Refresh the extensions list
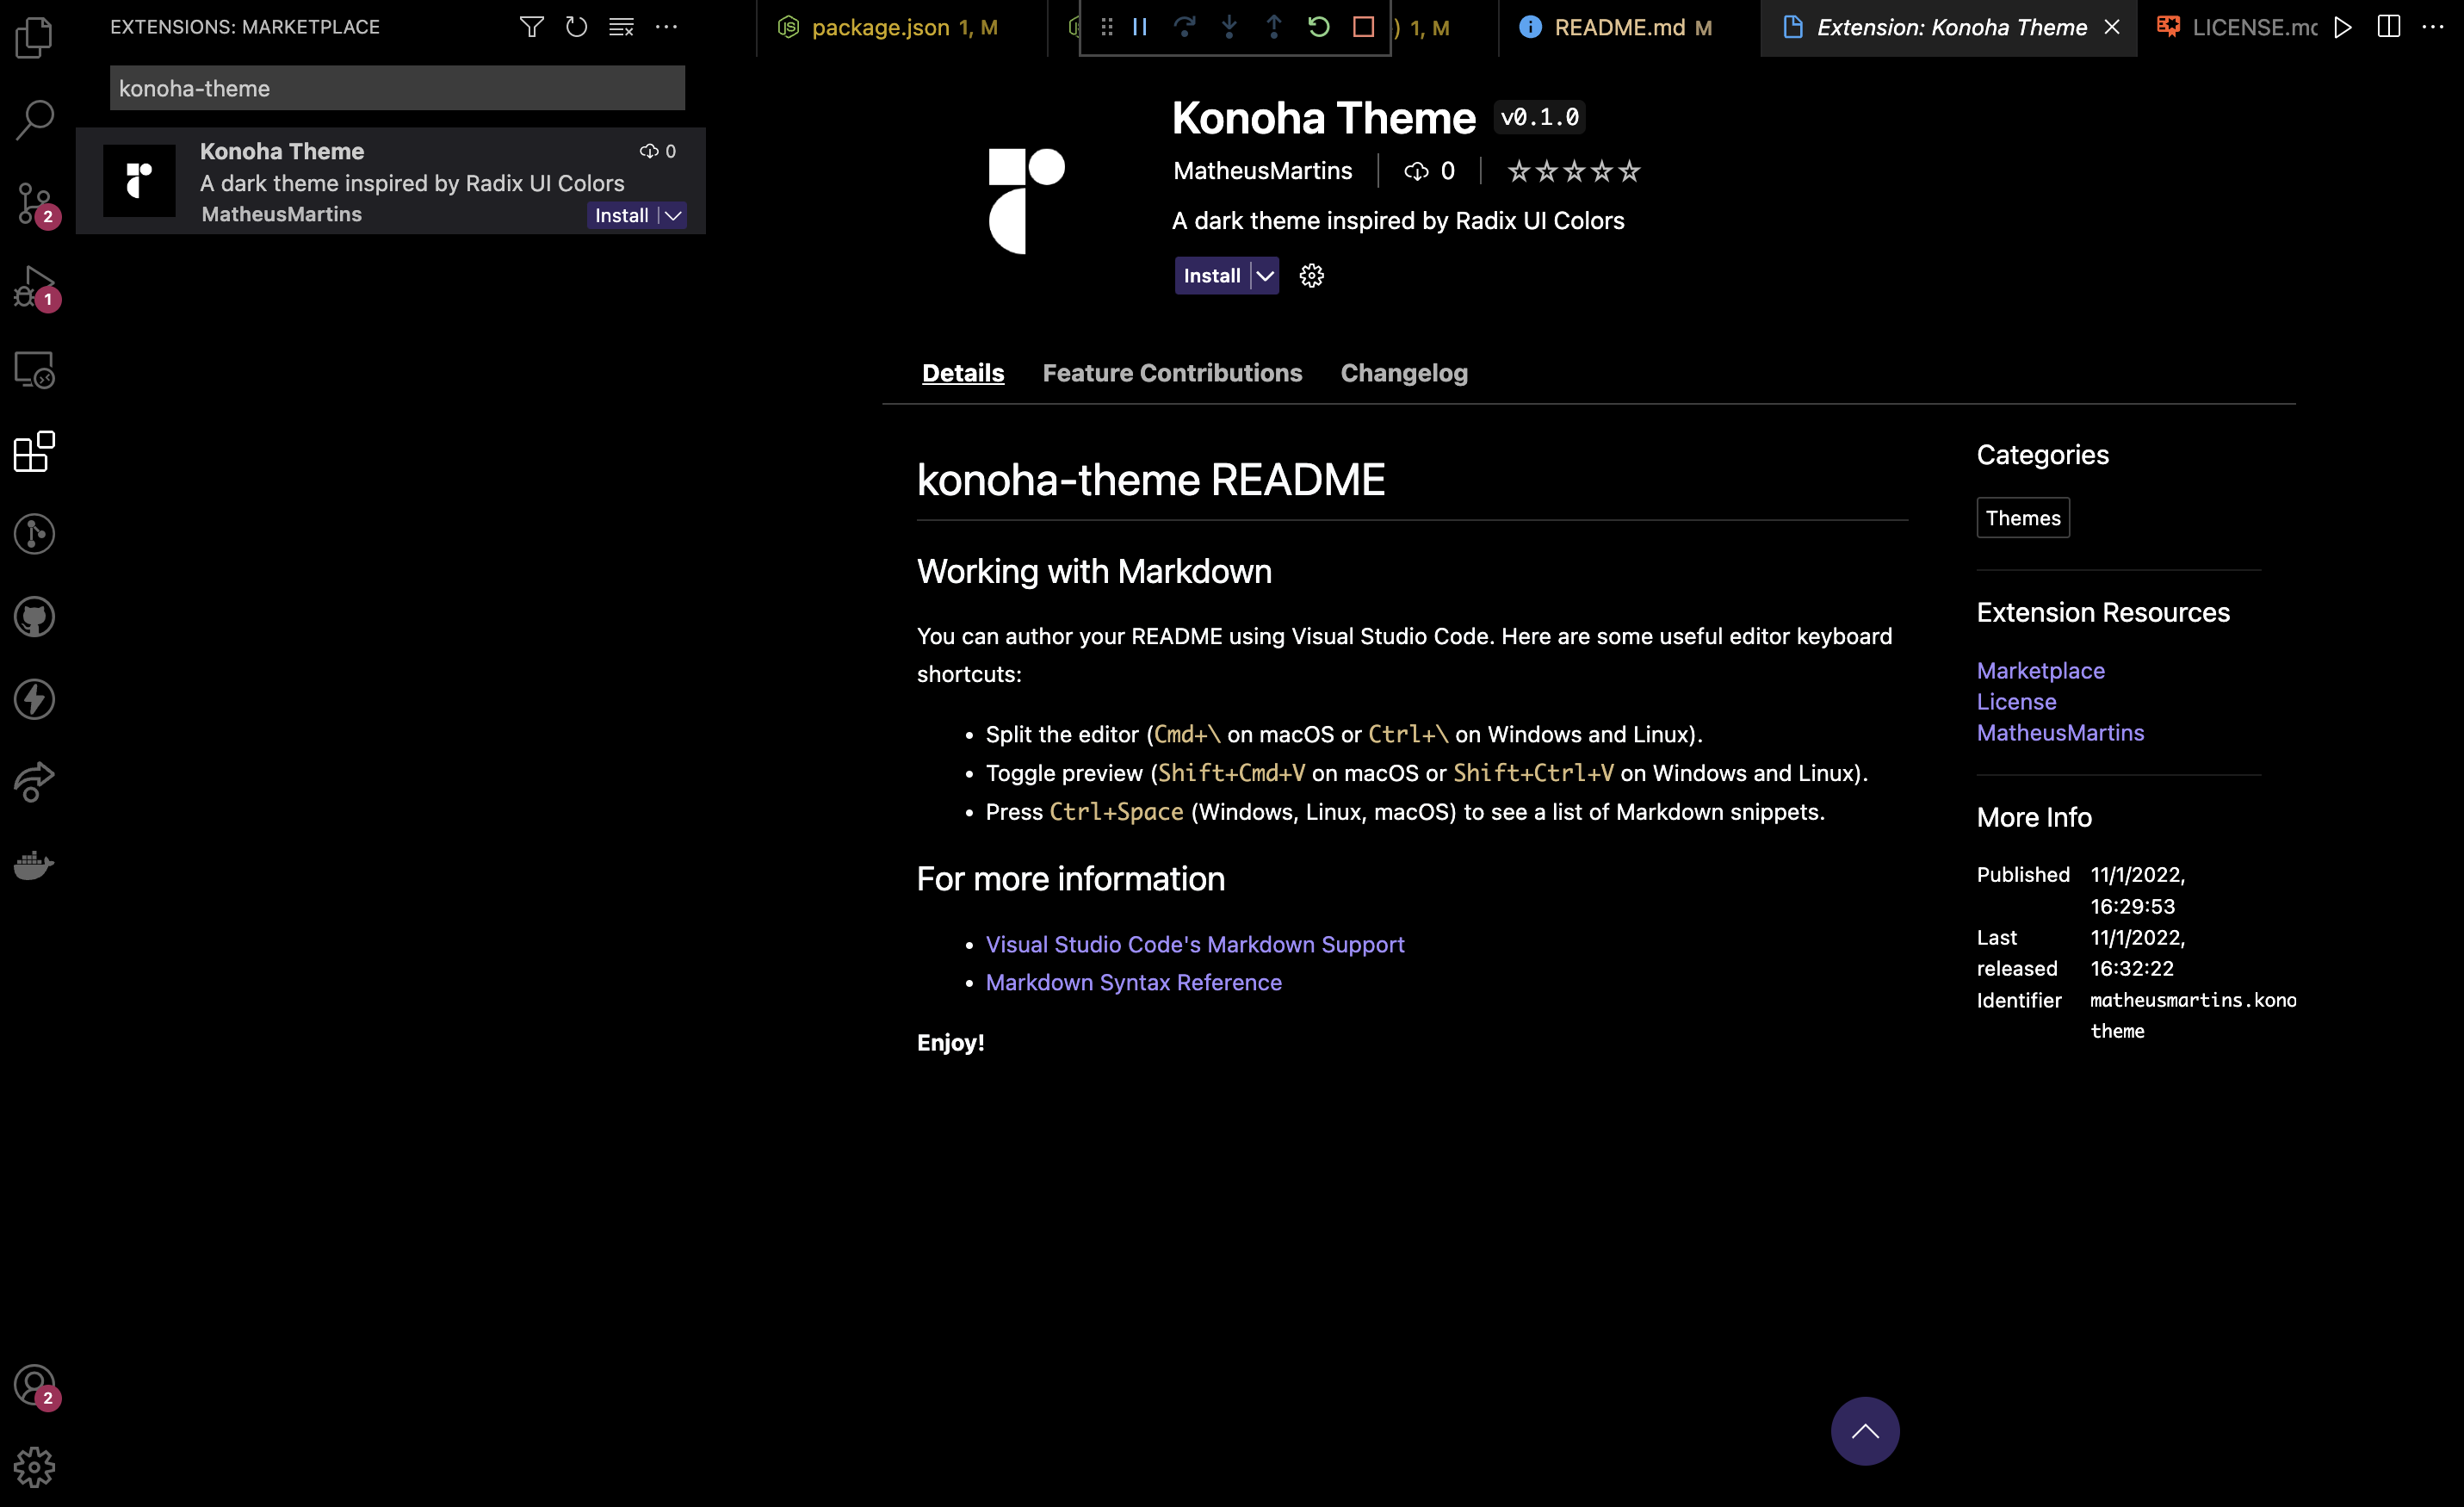Screen dimensions: 2464x1507 pyautogui.click(x=576, y=27)
